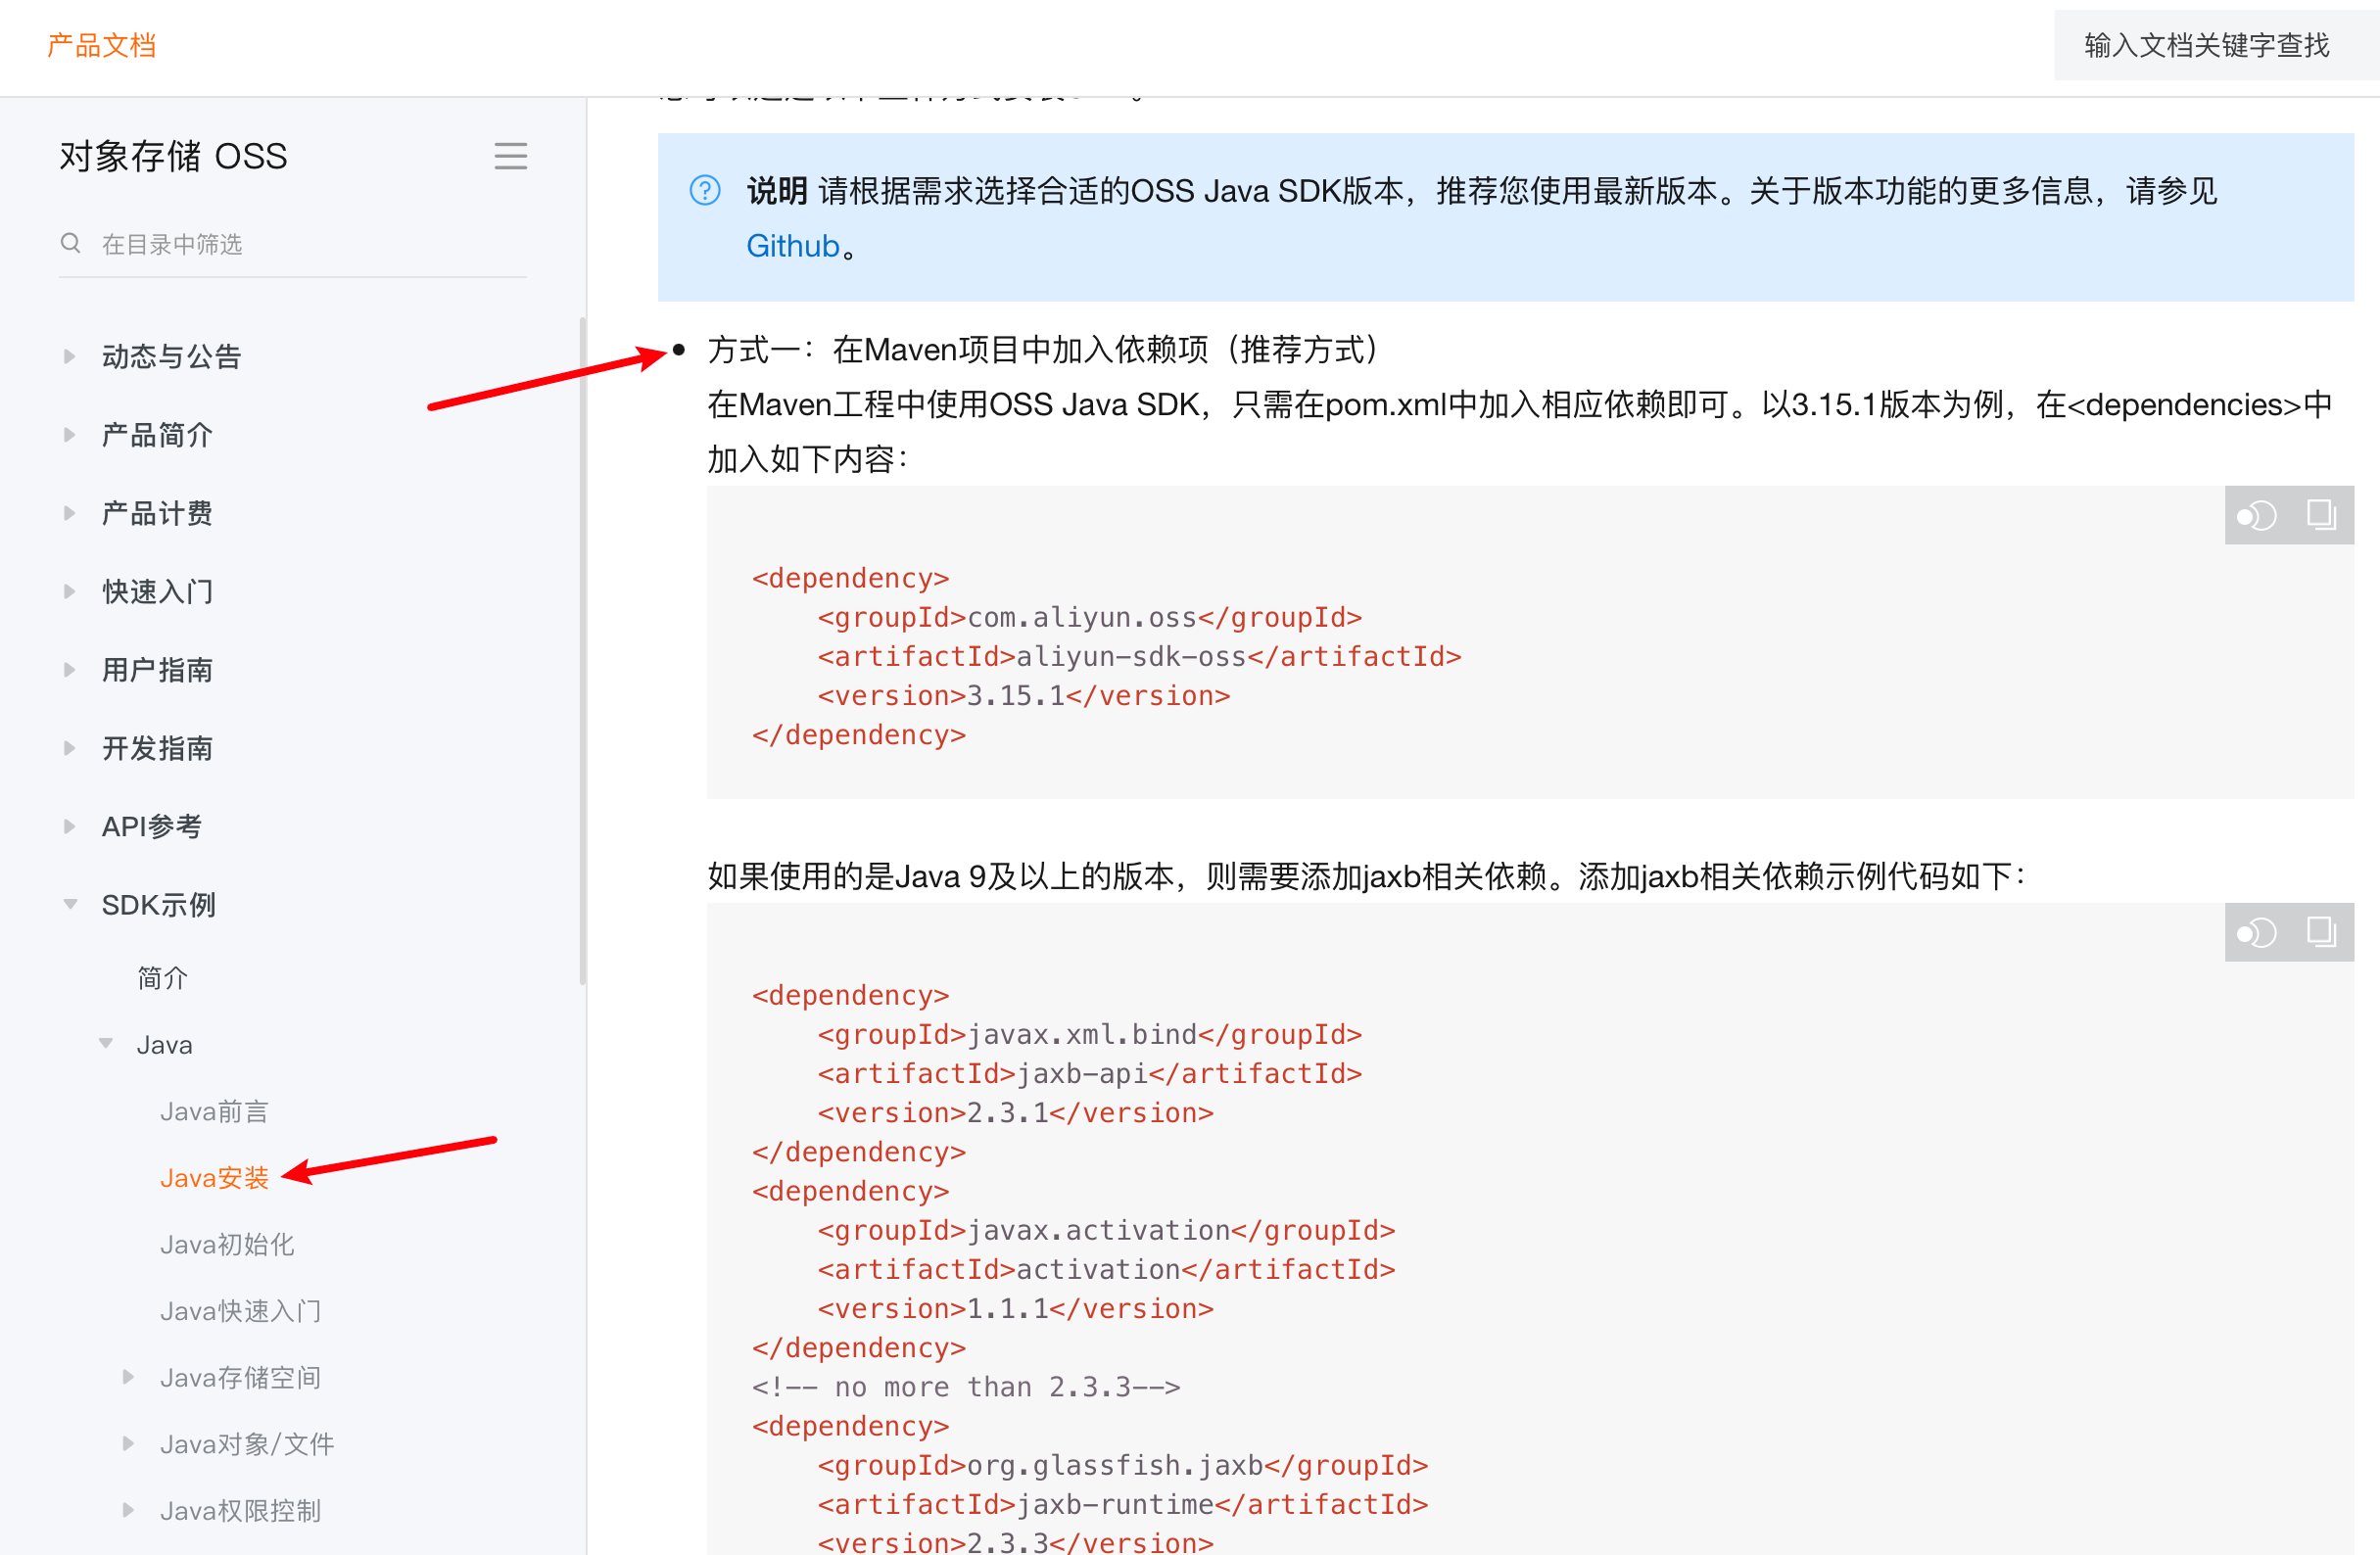Open 快速入门 in the sidebar
Image resolution: width=2380 pixels, height=1555 pixels.
[x=157, y=591]
